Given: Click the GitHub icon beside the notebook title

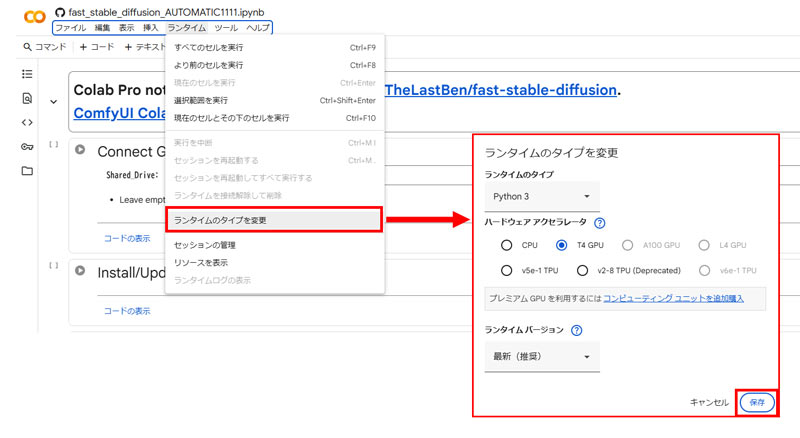Looking at the screenshot, I should click(60, 12).
